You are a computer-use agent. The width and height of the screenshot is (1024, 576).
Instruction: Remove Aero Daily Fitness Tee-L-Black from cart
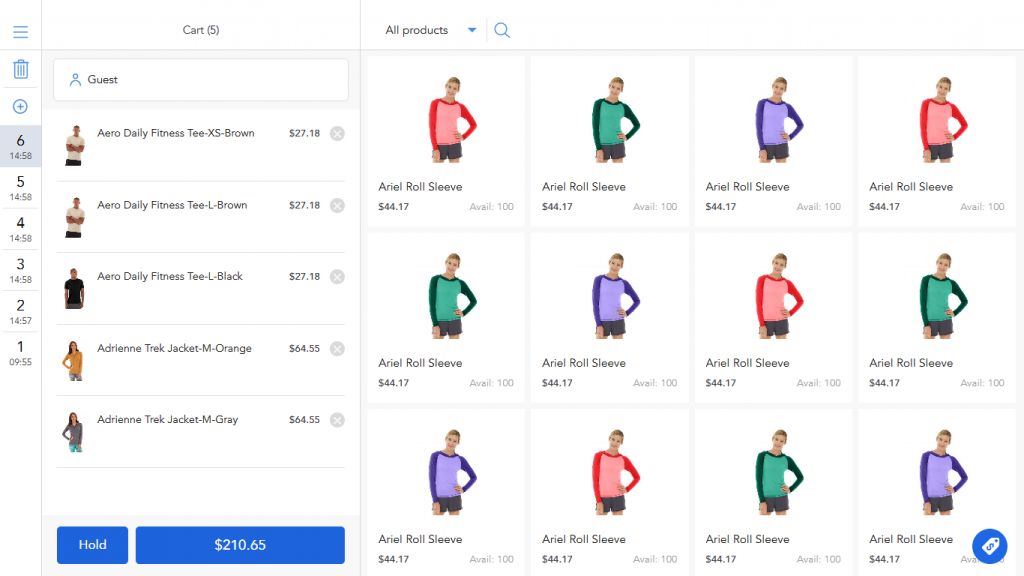pos(337,277)
